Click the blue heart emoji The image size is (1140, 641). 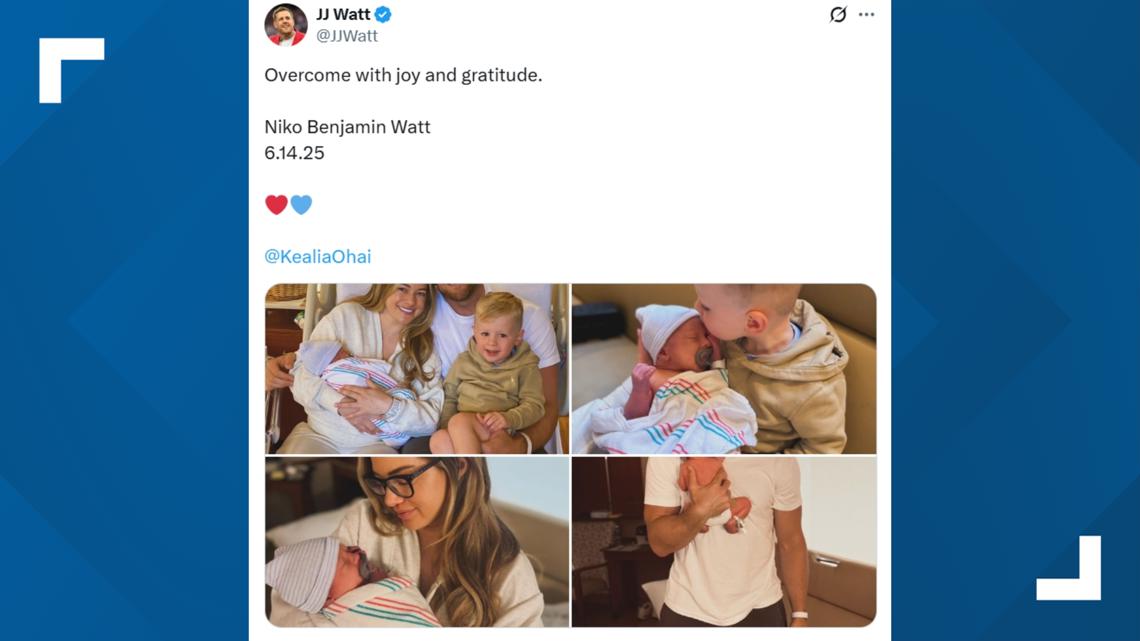301,204
